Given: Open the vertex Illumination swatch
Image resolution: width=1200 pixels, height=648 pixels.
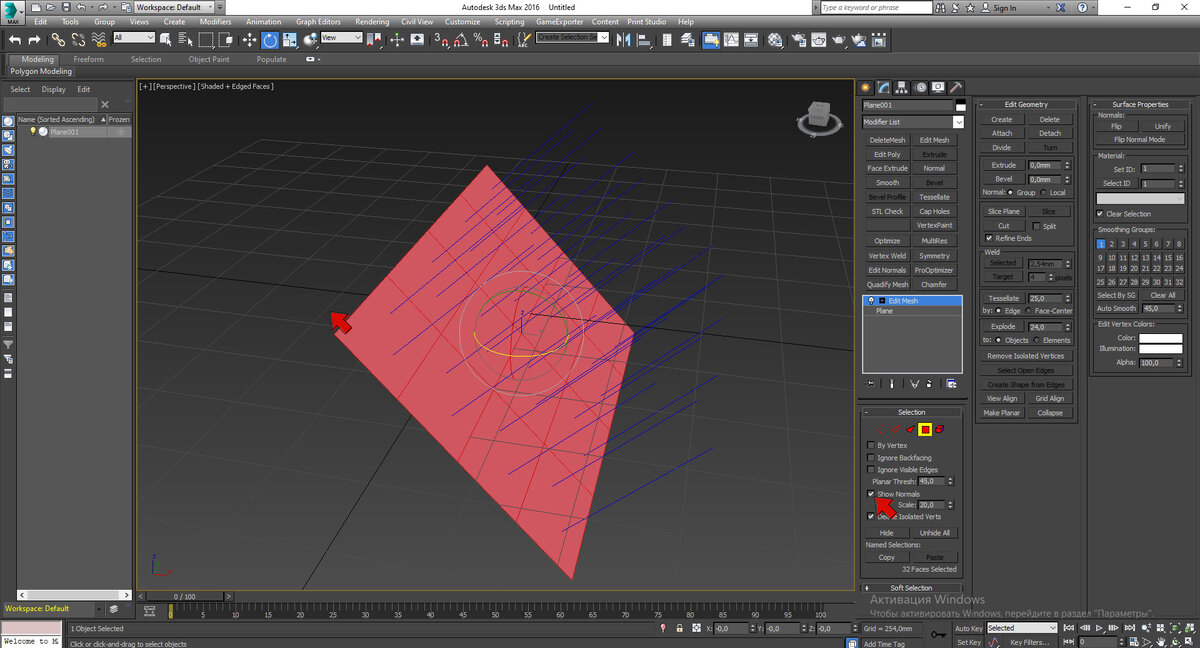Looking at the screenshot, I should tap(1160, 349).
